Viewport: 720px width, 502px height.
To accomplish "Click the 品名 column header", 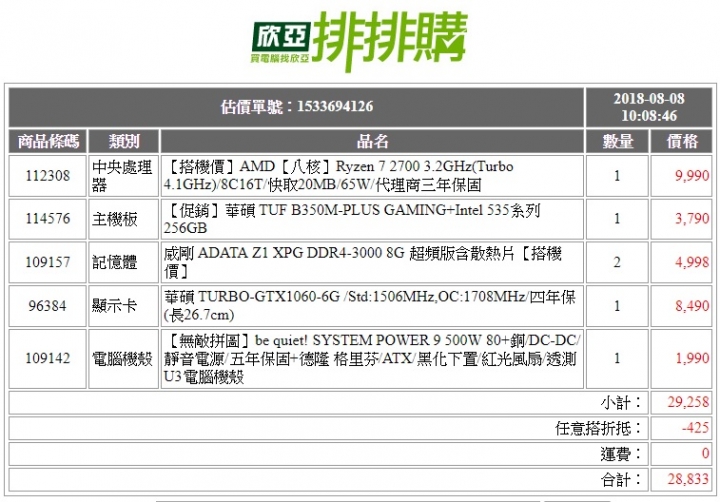I will (372, 141).
